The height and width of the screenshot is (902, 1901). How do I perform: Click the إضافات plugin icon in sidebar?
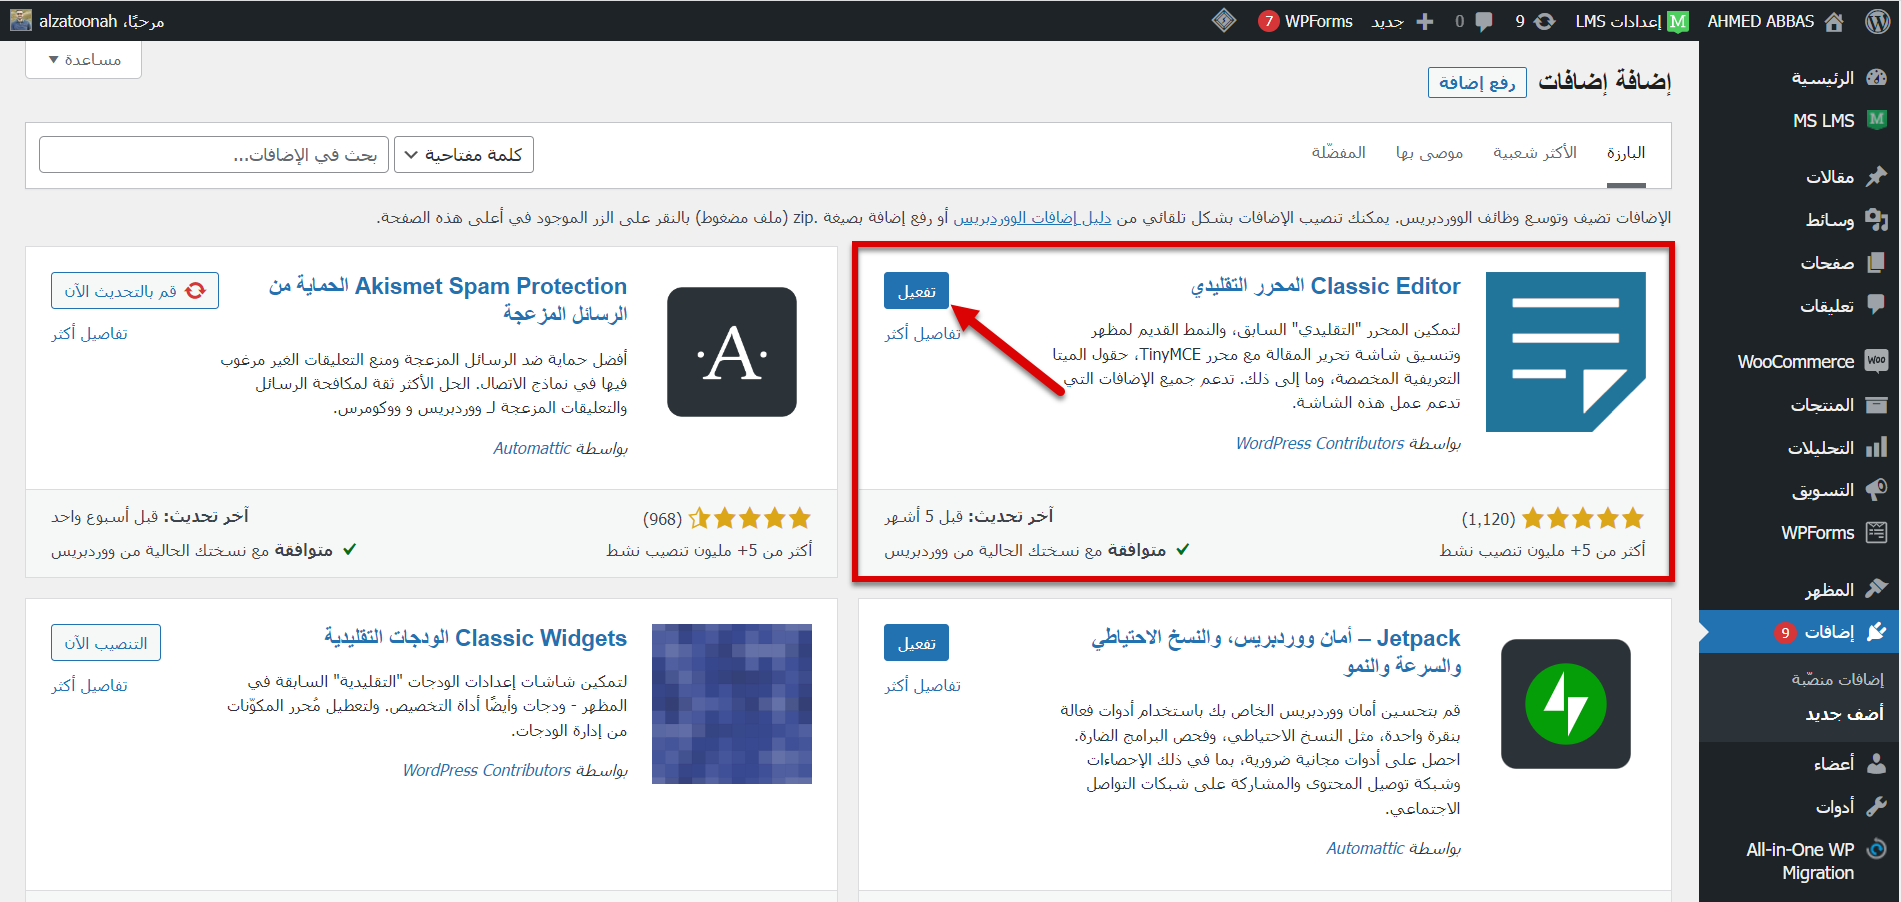[x=1876, y=631]
